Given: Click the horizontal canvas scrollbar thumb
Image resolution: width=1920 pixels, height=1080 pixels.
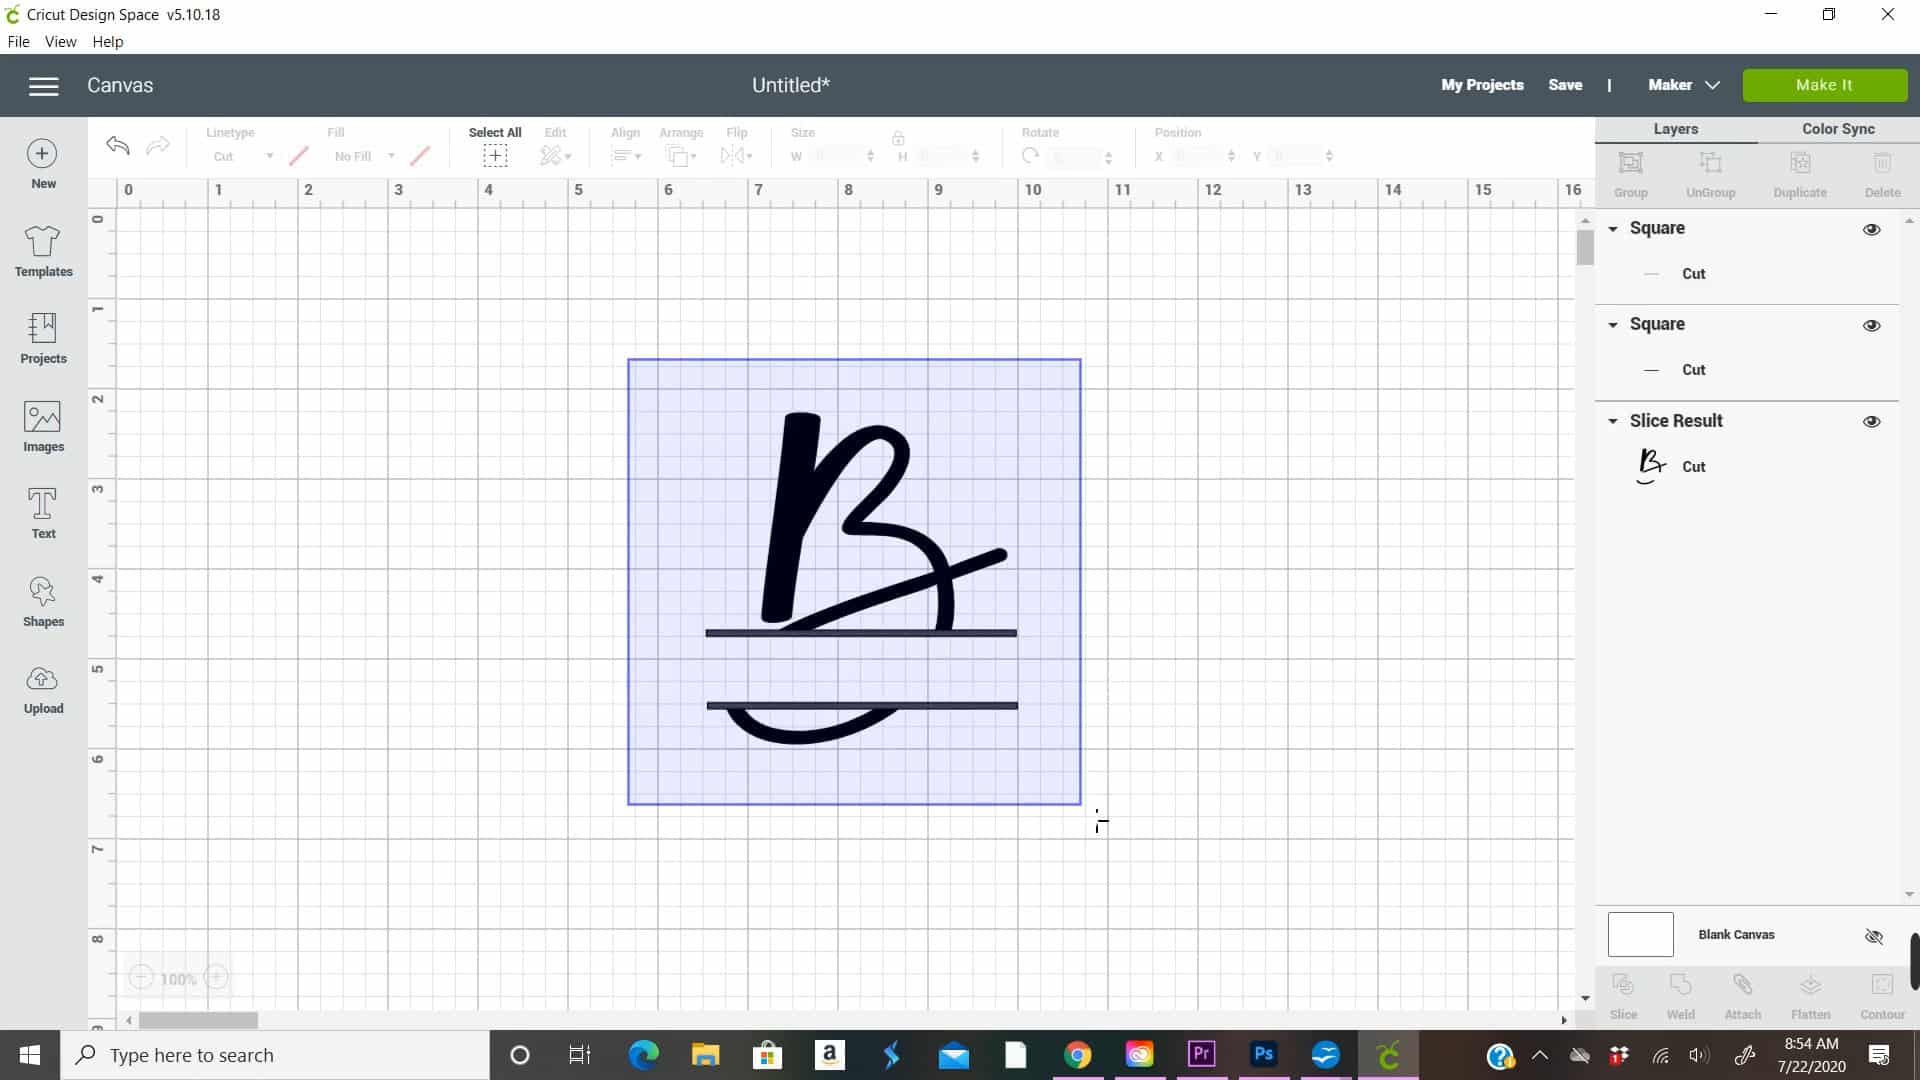Looking at the screenshot, I should (198, 1020).
